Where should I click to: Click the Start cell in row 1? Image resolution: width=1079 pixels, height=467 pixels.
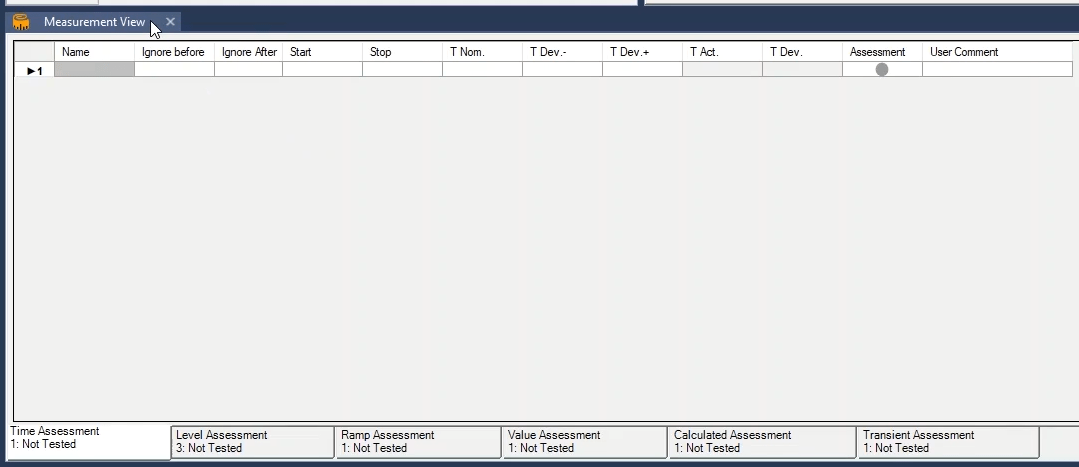pyautogui.click(x=322, y=70)
